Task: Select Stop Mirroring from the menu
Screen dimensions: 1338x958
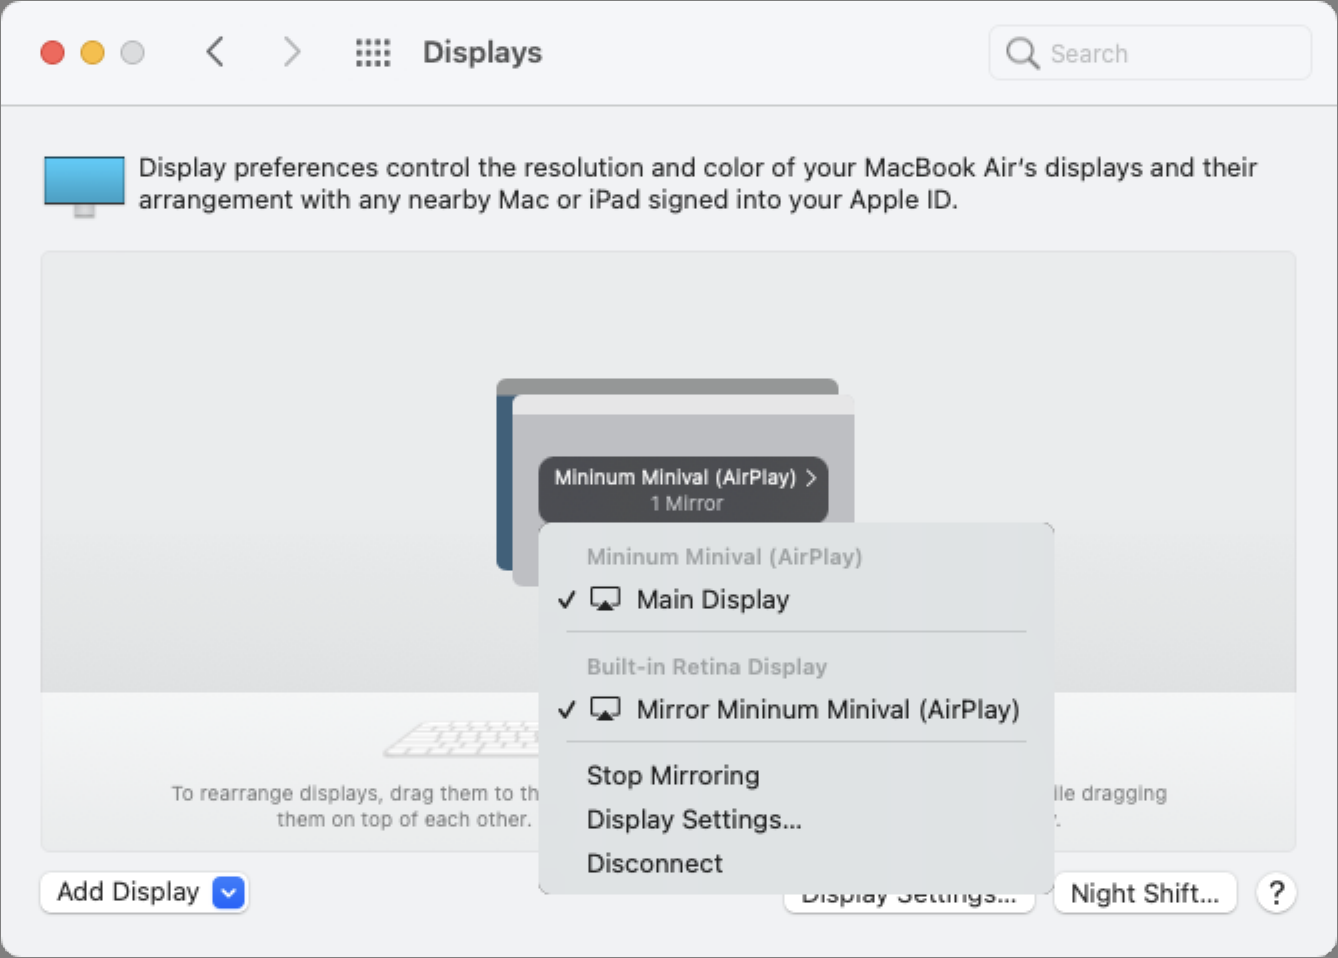Action: click(x=673, y=775)
